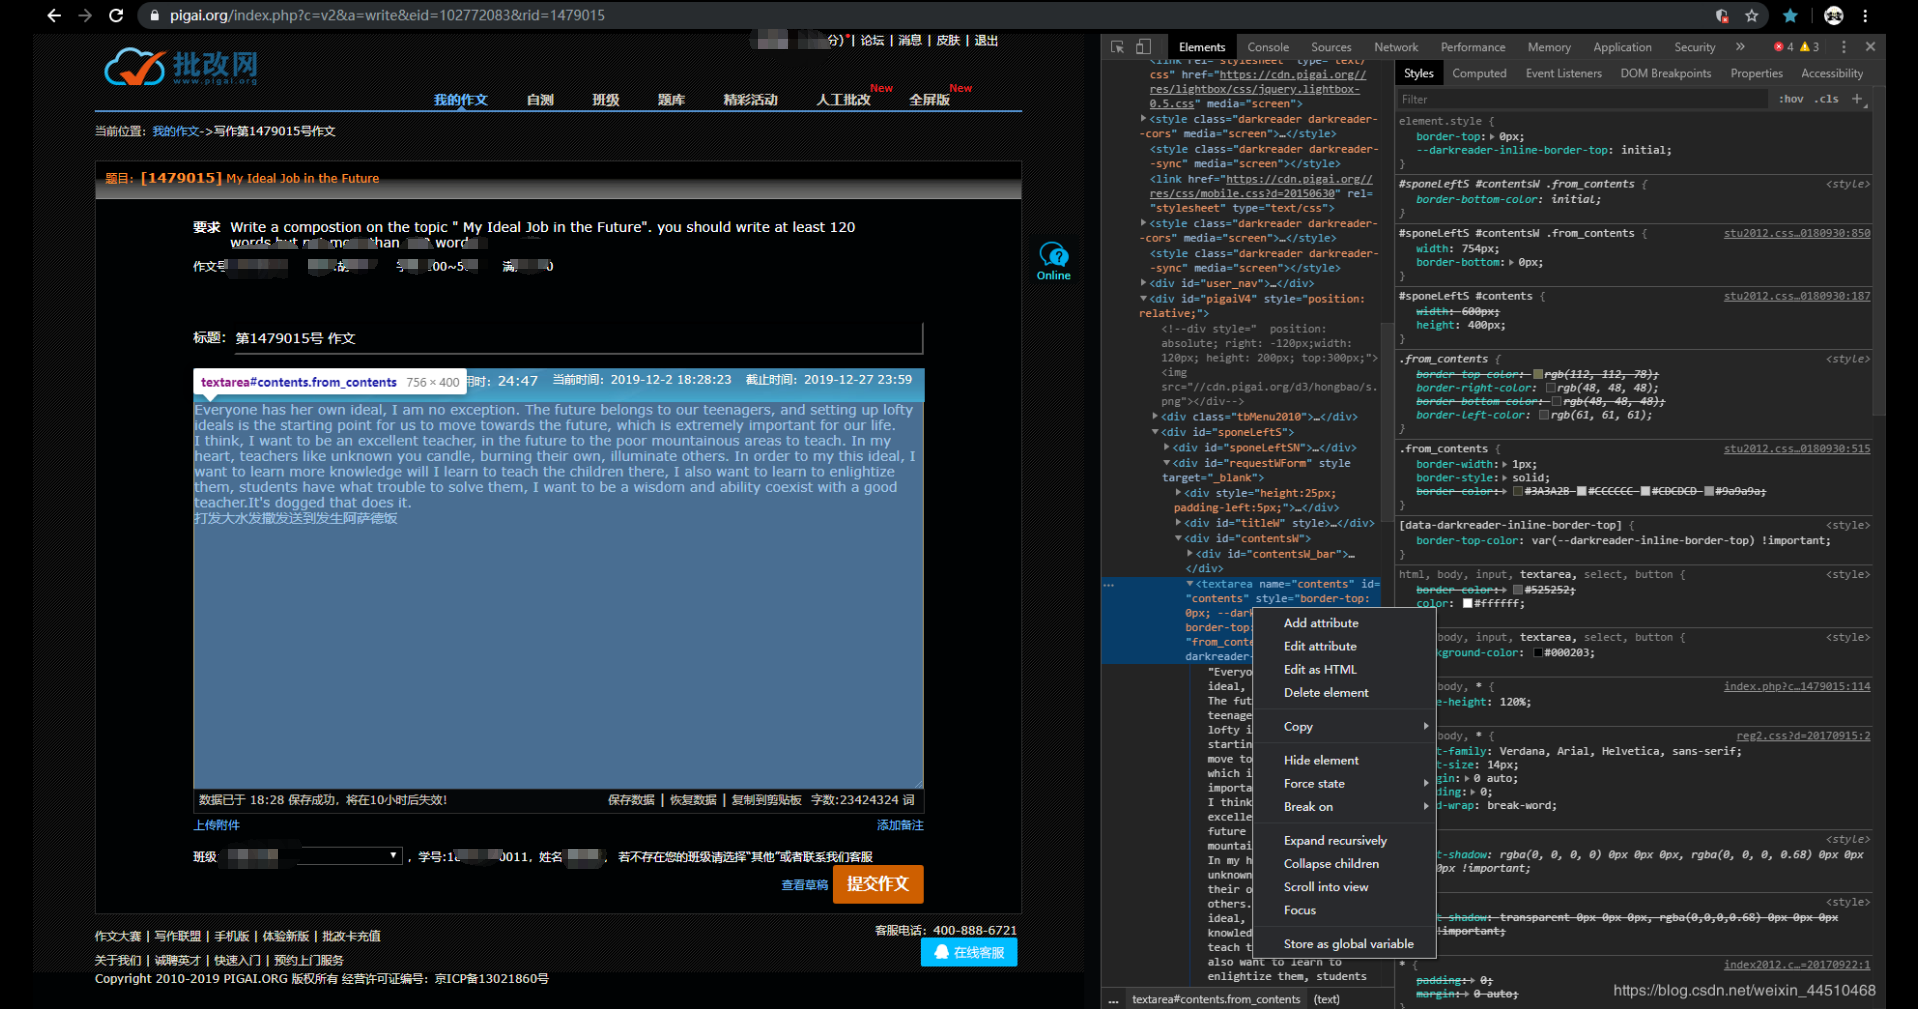Bookmark this page with the star icon
Image resolution: width=1918 pixels, height=1009 pixels.
tap(1752, 15)
